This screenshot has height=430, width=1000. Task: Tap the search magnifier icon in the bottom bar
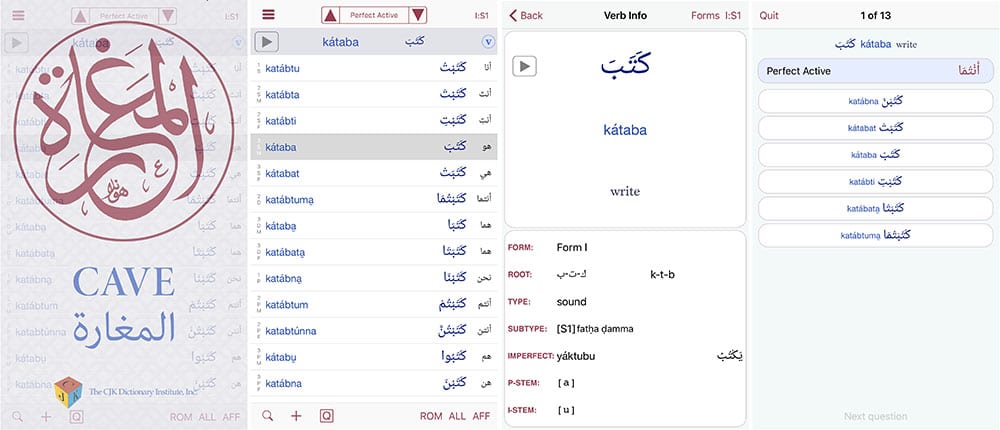[x=268, y=416]
